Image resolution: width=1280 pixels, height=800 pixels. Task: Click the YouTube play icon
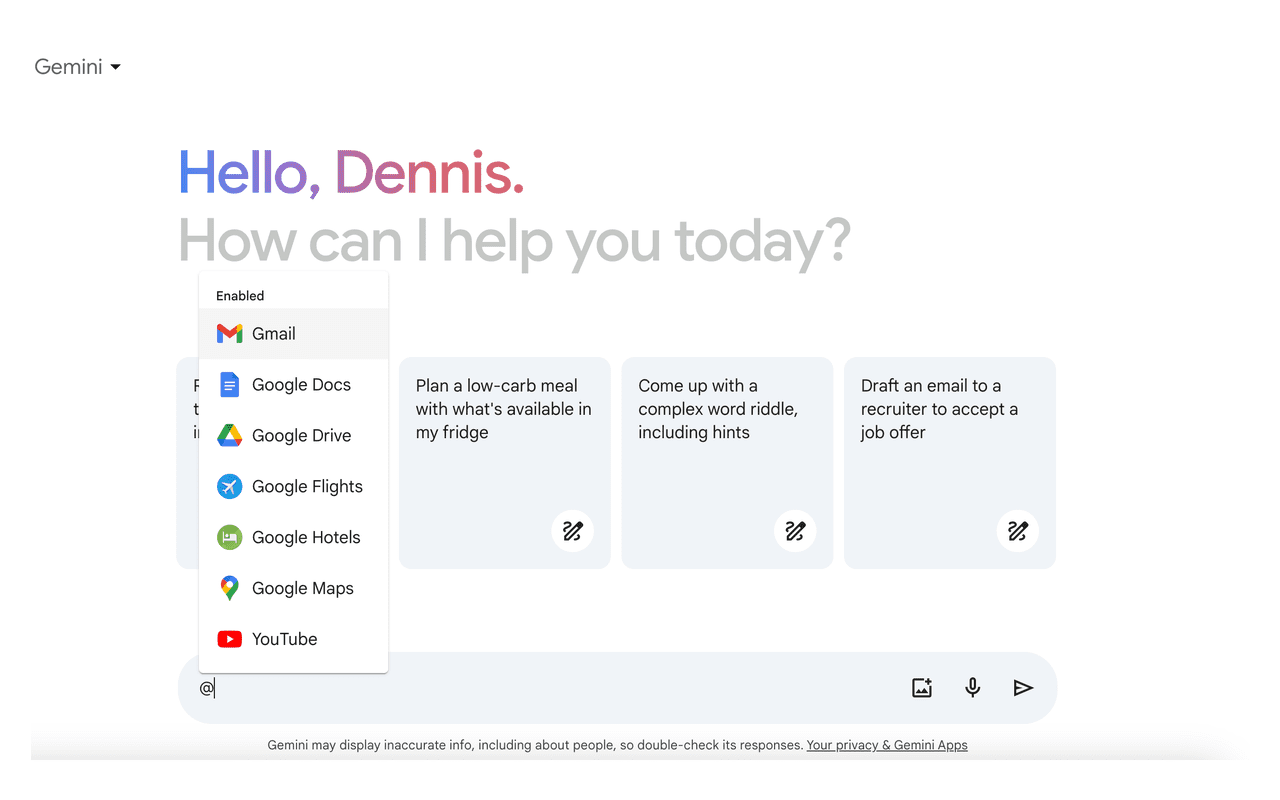pyautogui.click(x=229, y=640)
